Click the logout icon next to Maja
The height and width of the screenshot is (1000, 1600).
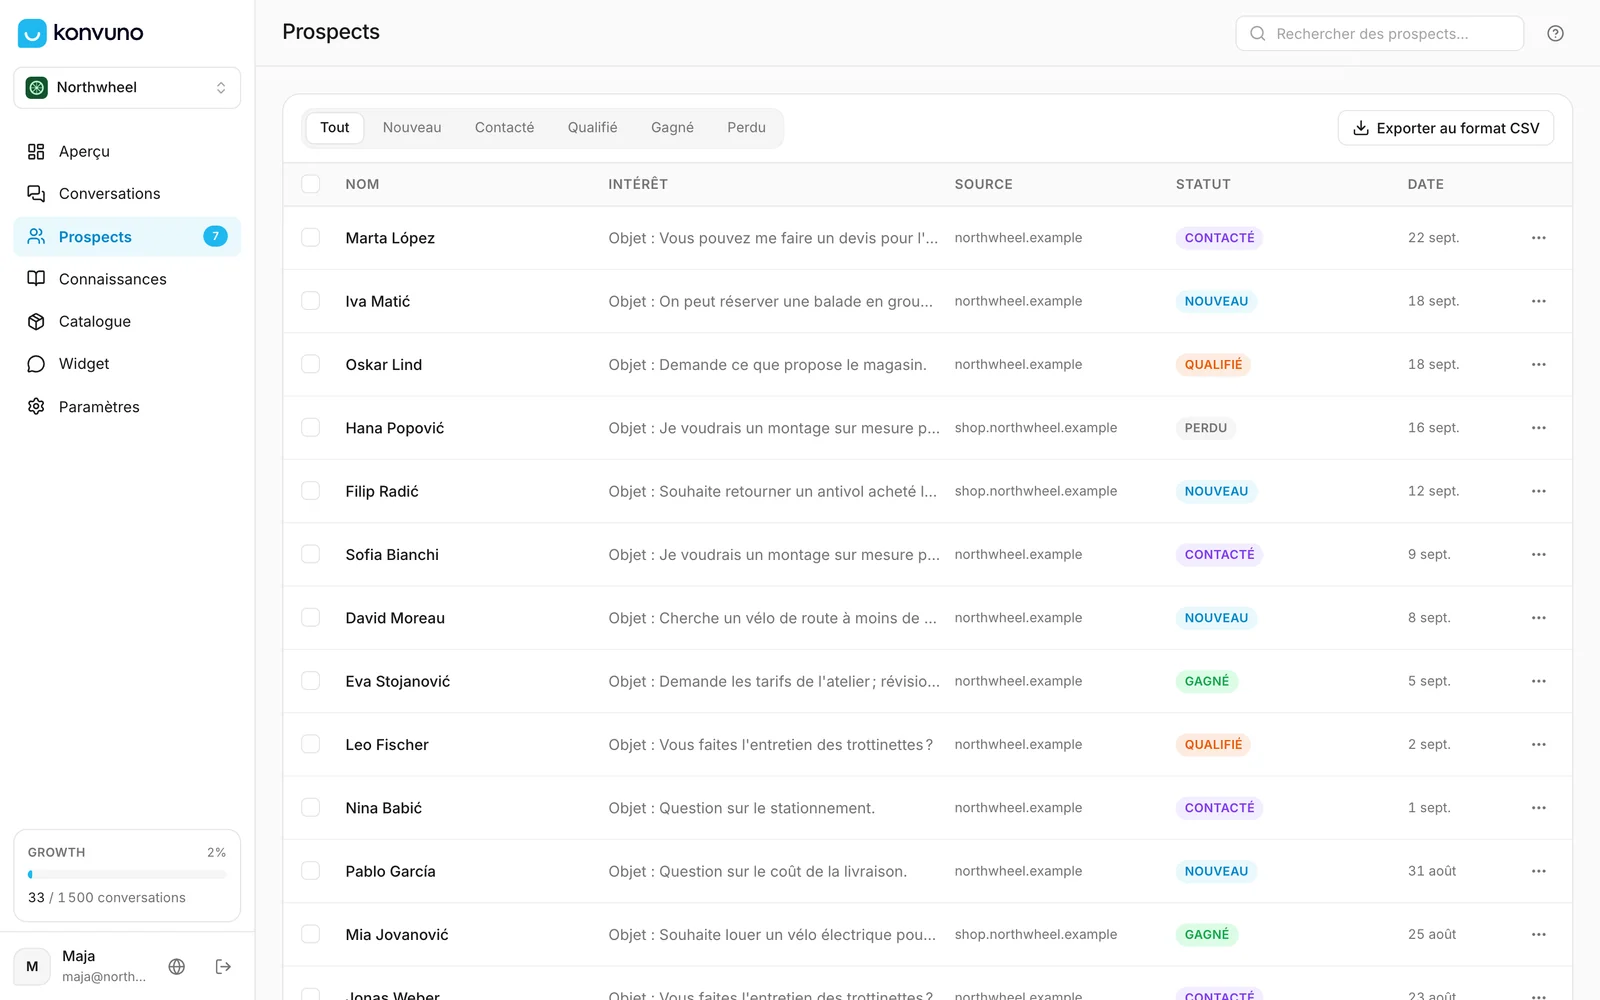223,966
